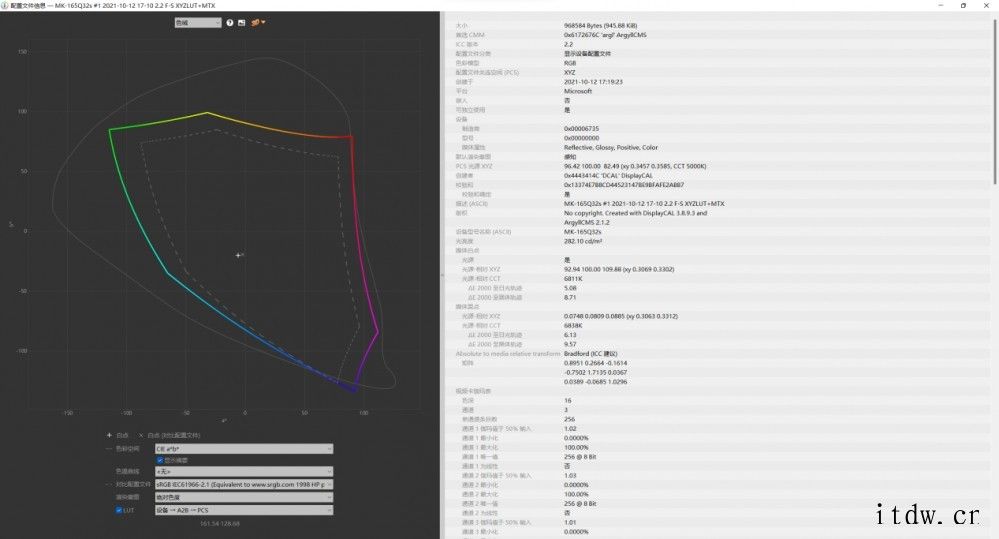Minimize the profile information window
Screen dimensions: 999x539
point(940,5)
